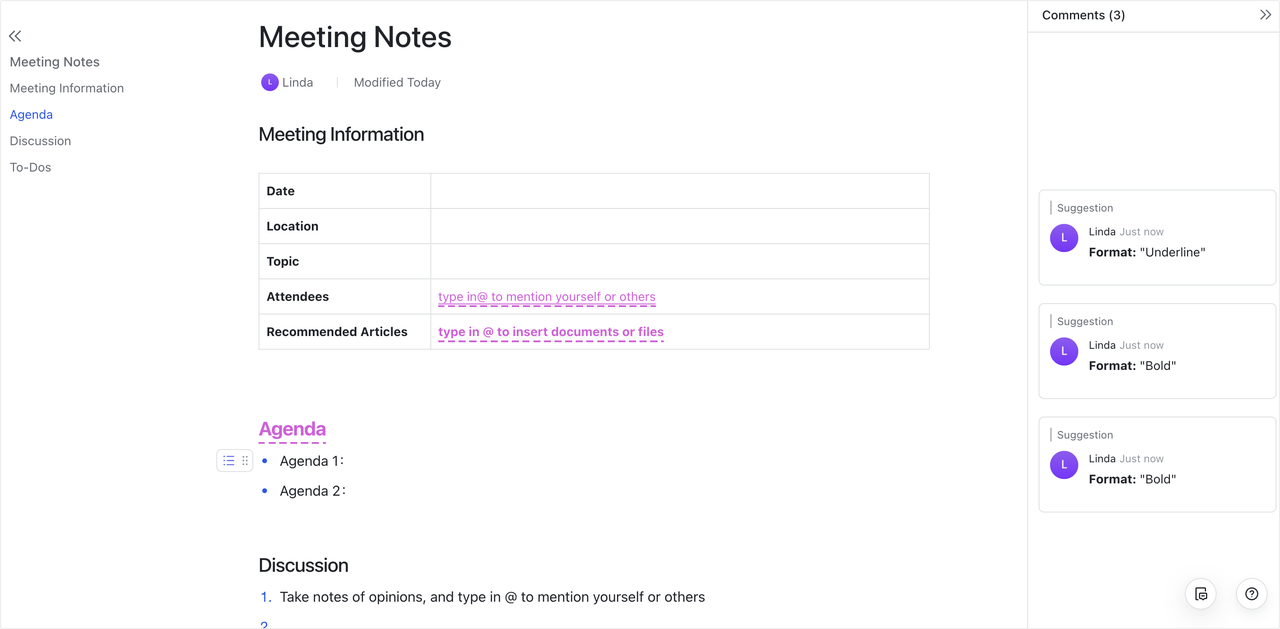Select Meeting Information in the outline sidebar

pos(66,88)
